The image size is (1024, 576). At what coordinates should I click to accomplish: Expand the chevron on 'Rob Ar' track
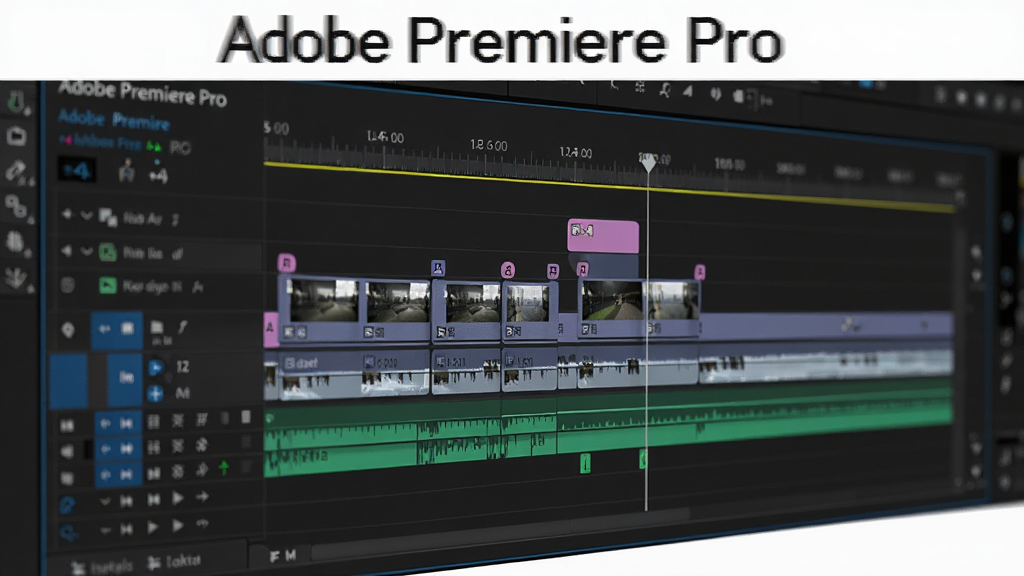click(x=86, y=215)
